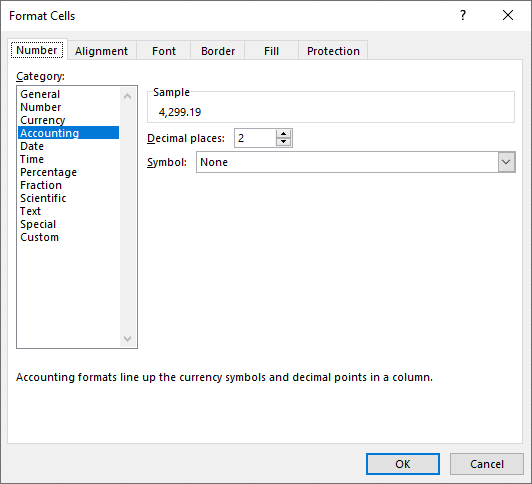Select the Fill tab

[x=271, y=51]
